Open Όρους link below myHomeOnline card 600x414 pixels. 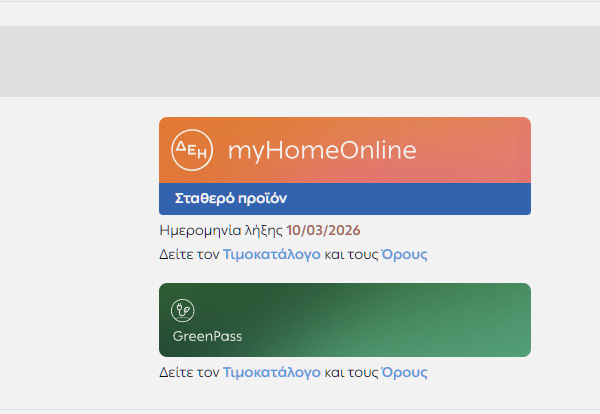[x=404, y=254]
